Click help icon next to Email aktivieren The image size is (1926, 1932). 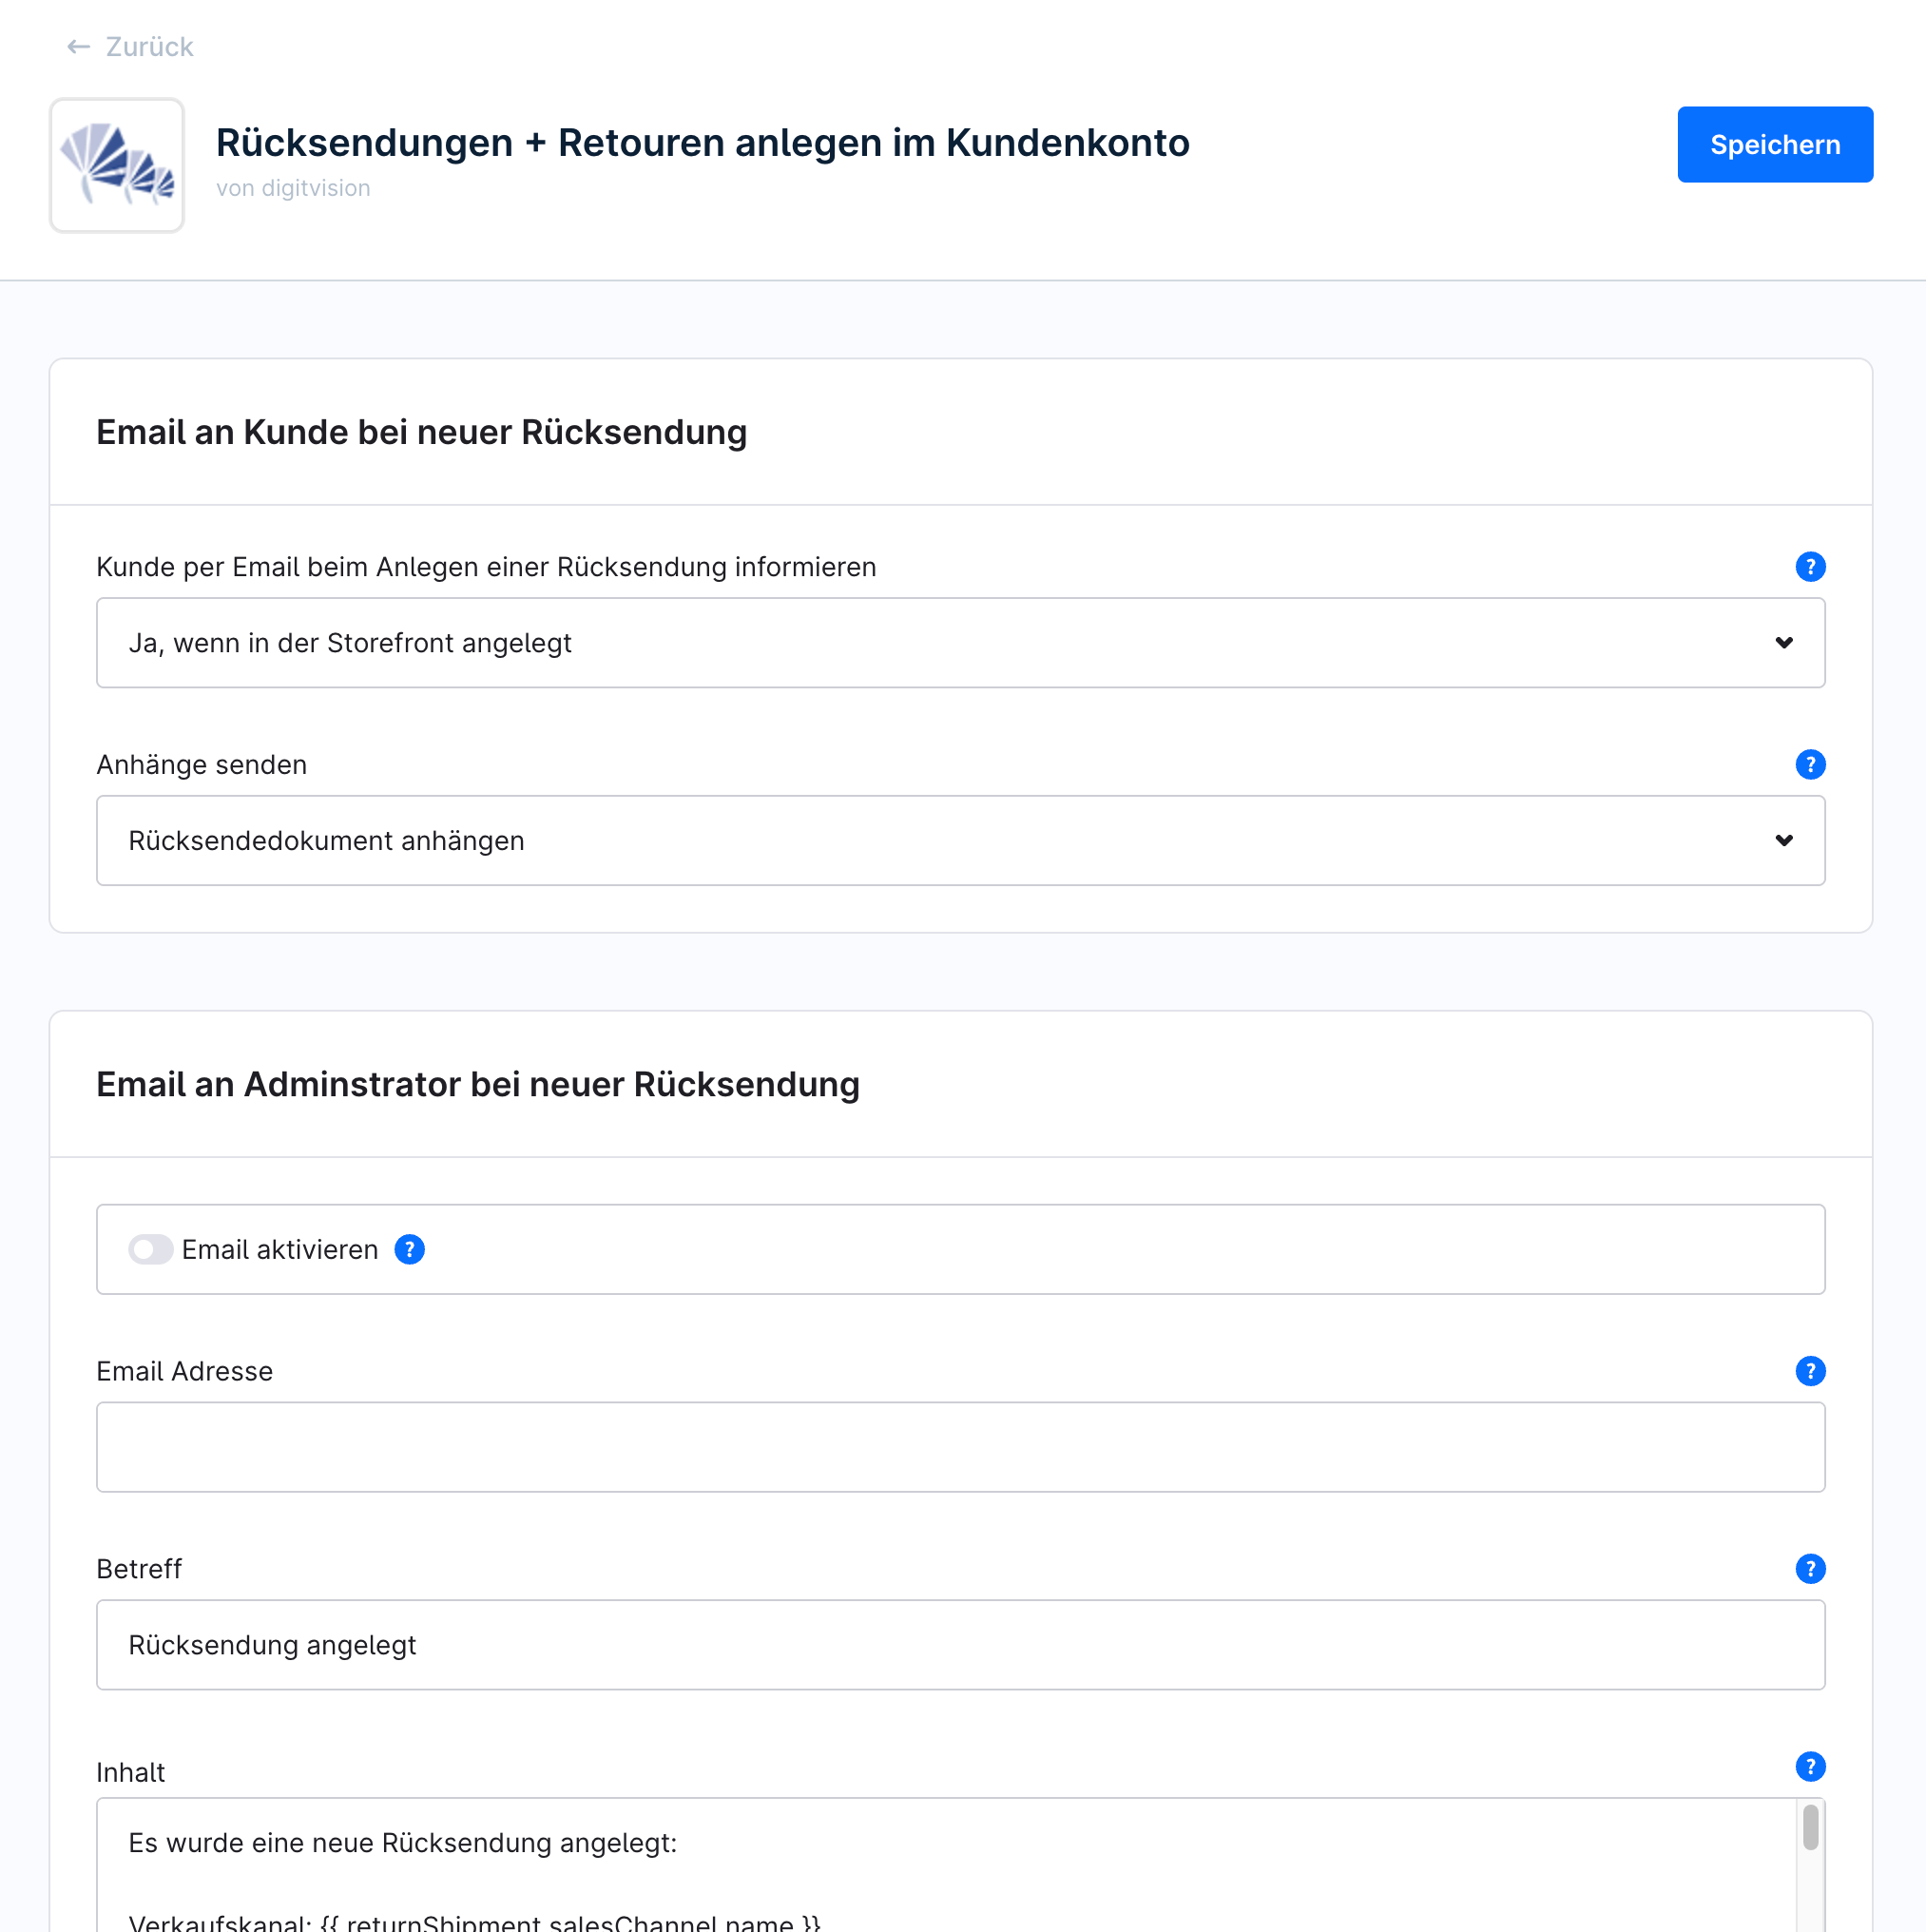point(409,1249)
